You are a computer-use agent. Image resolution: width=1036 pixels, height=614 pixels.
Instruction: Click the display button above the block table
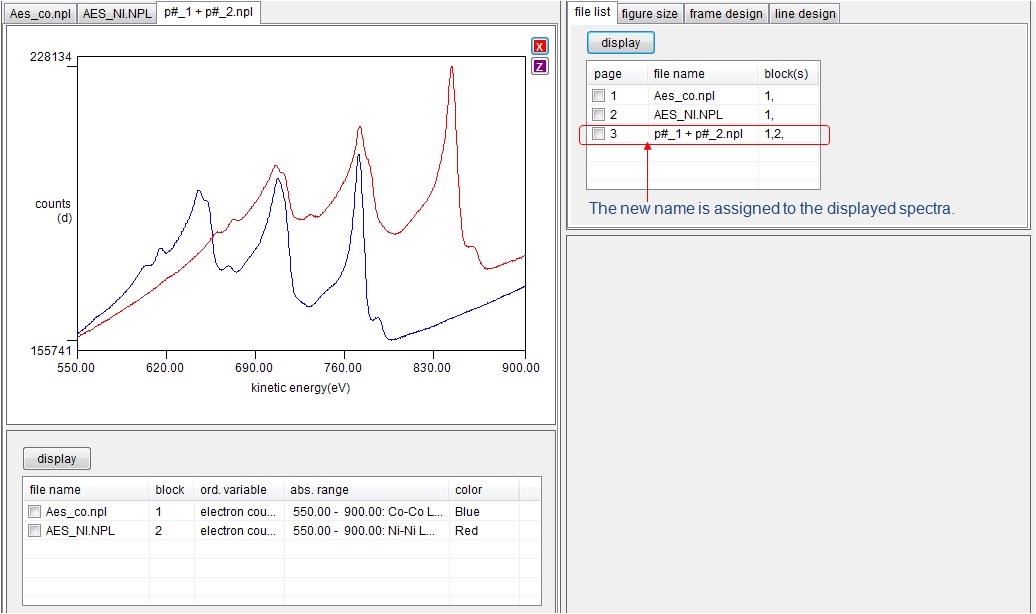tap(57, 459)
